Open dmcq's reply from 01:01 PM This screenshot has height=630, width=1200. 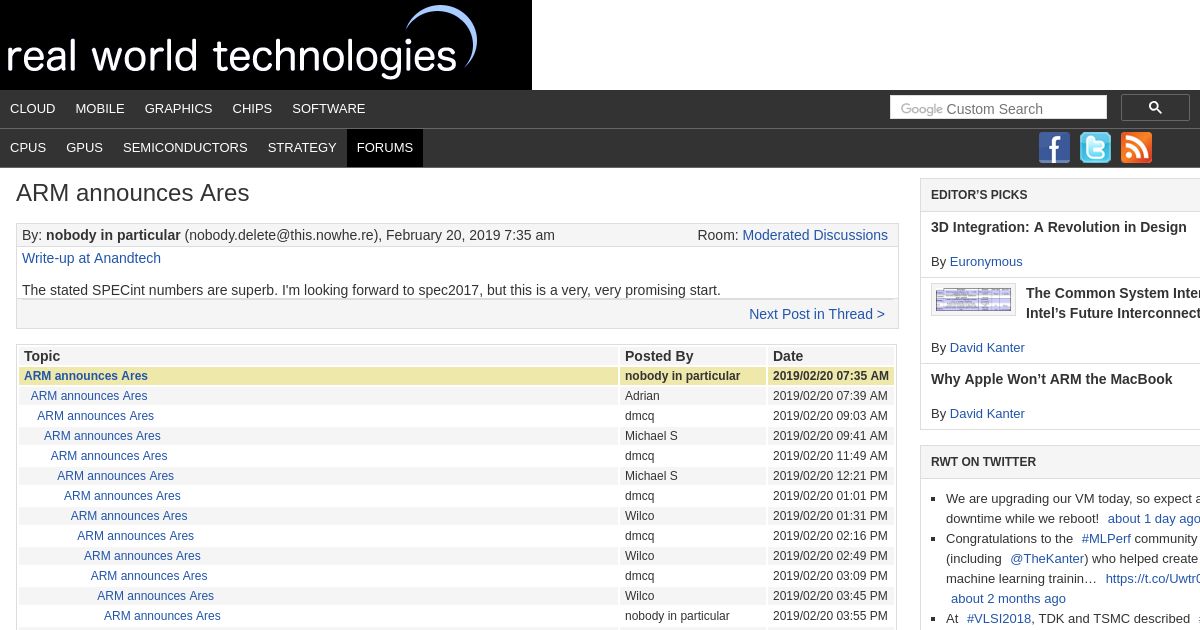122,496
